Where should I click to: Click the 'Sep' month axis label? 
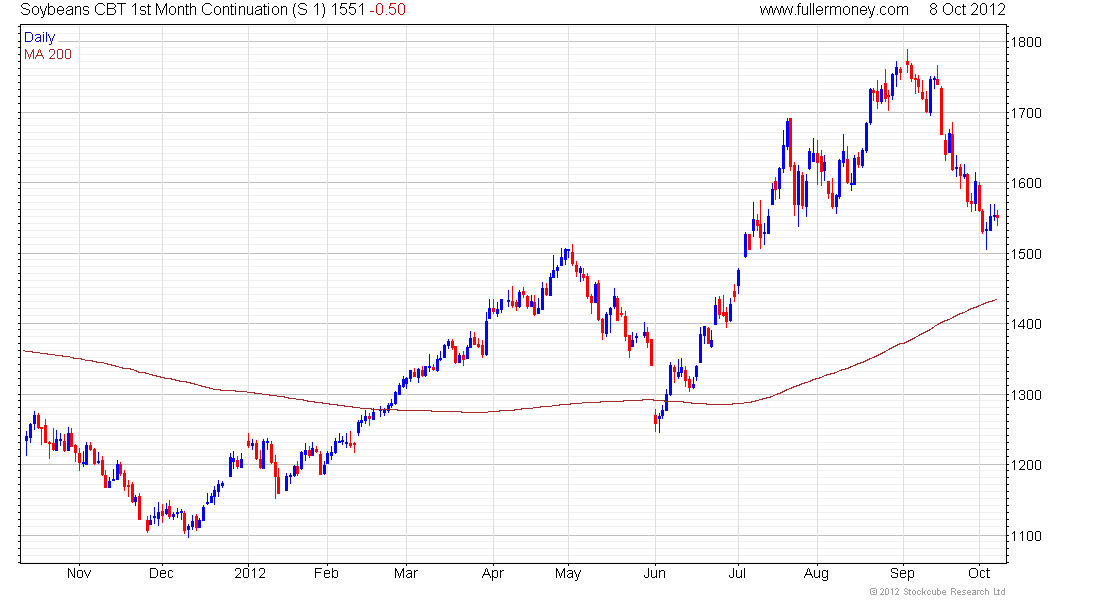coord(902,573)
